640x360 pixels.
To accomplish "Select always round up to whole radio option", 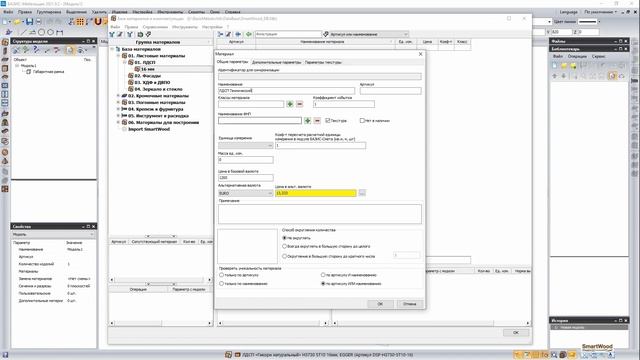I will [x=284, y=247].
